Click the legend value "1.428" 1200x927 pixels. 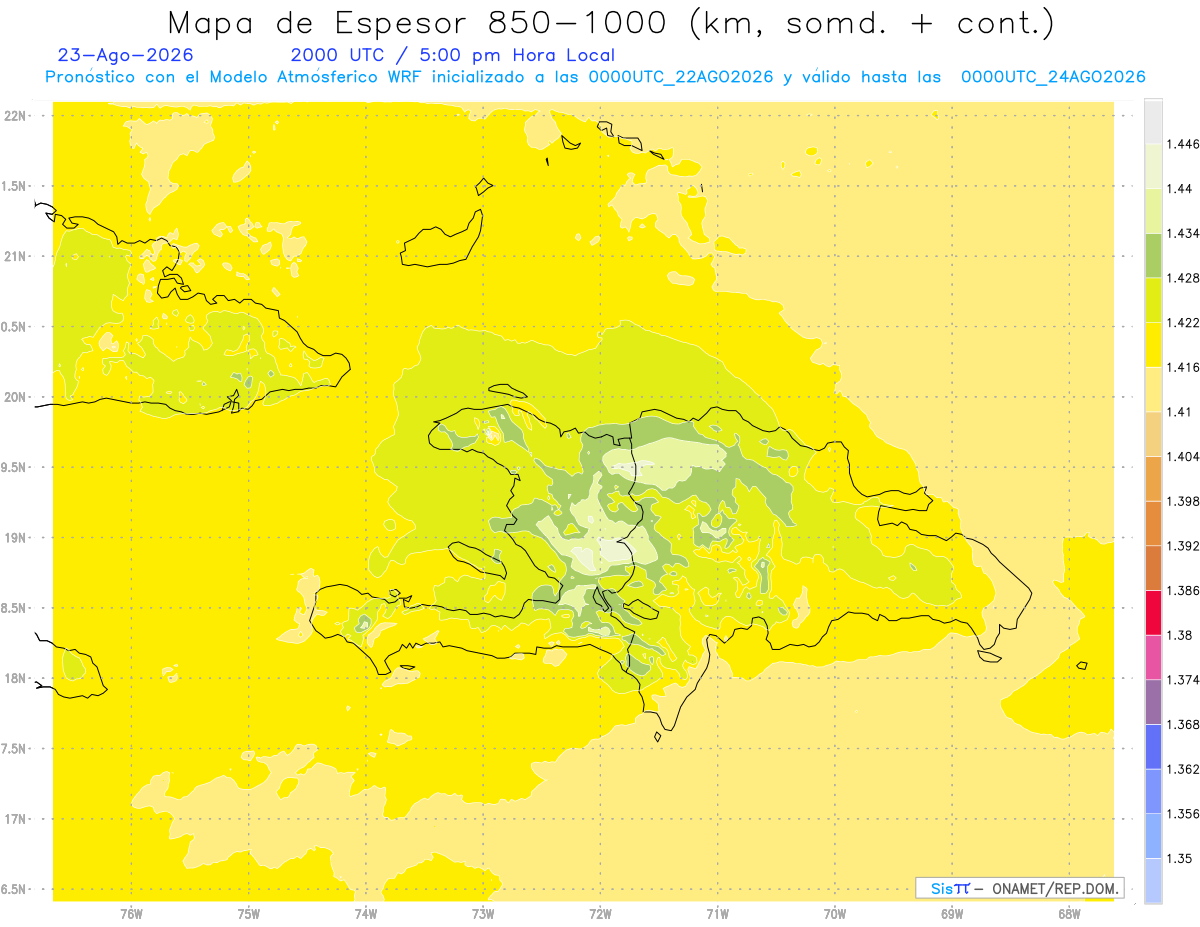[1184, 278]
